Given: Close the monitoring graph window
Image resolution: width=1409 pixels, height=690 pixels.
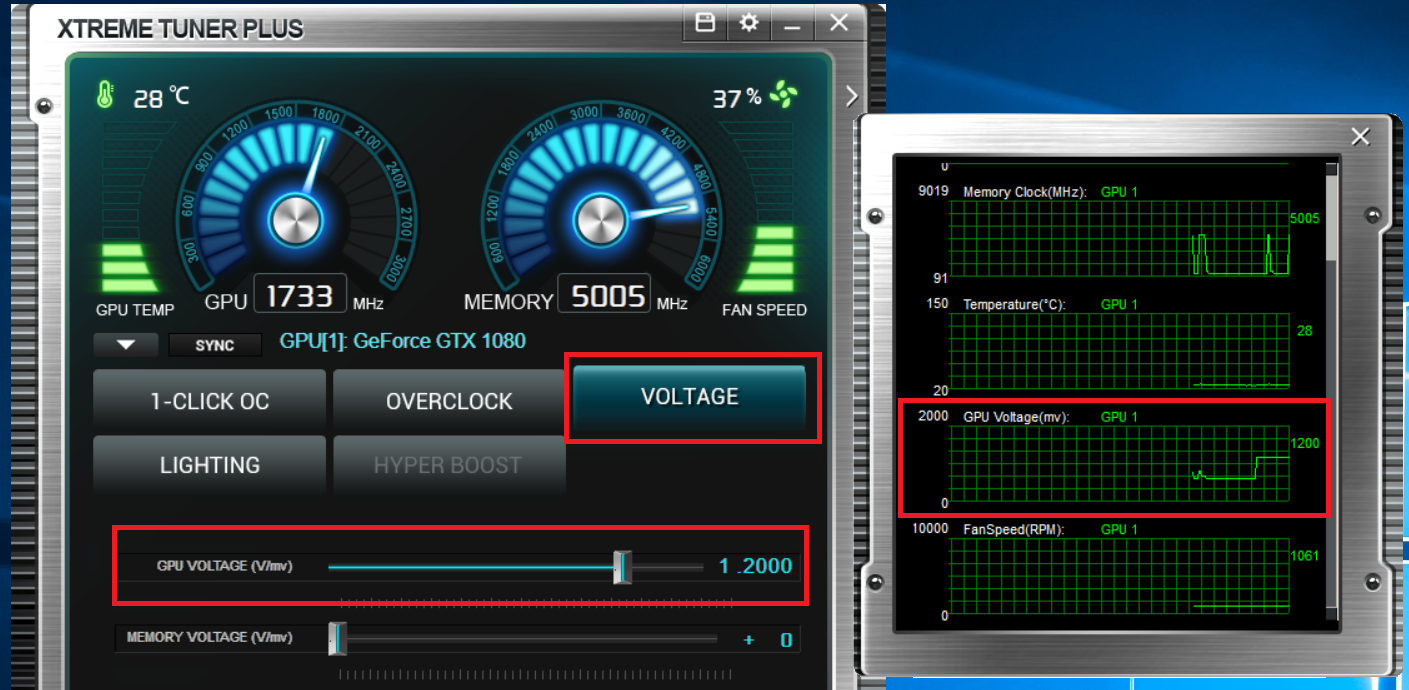Looking at the screenshot, I should pyautogui.click(x=1360, y=137).
